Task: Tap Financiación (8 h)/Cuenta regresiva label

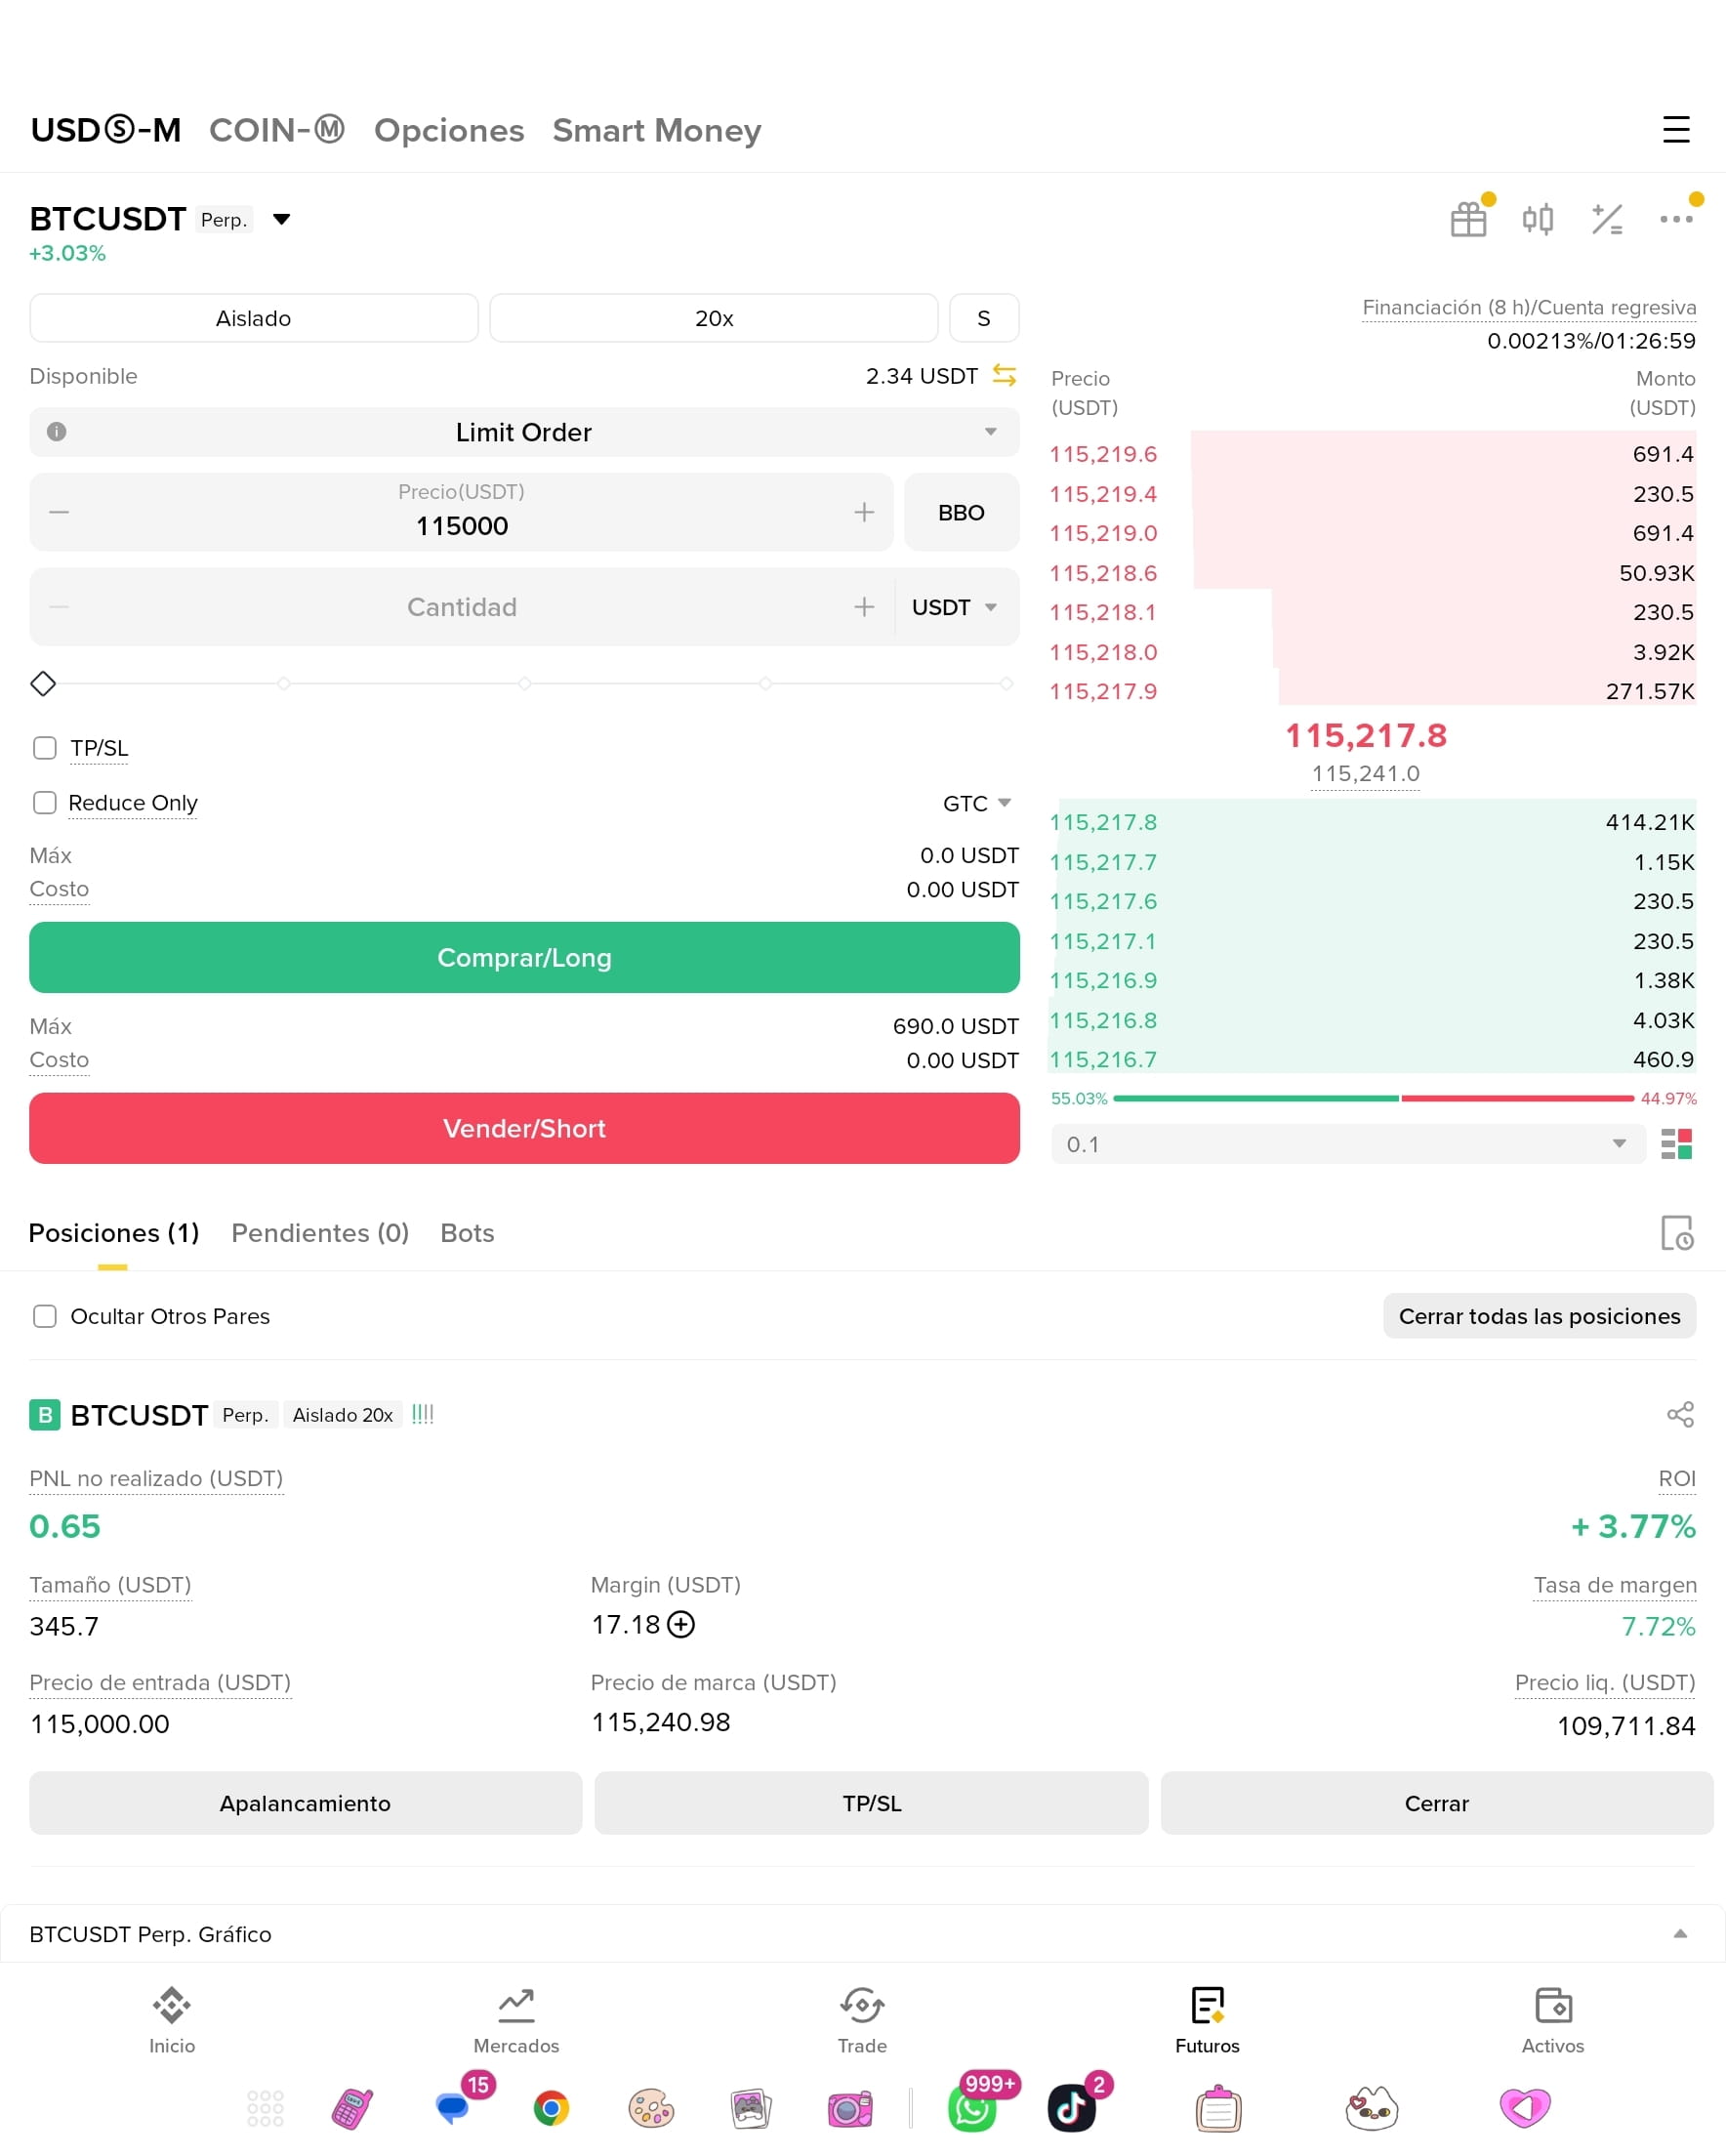Action: click(x=1529, y=307)
